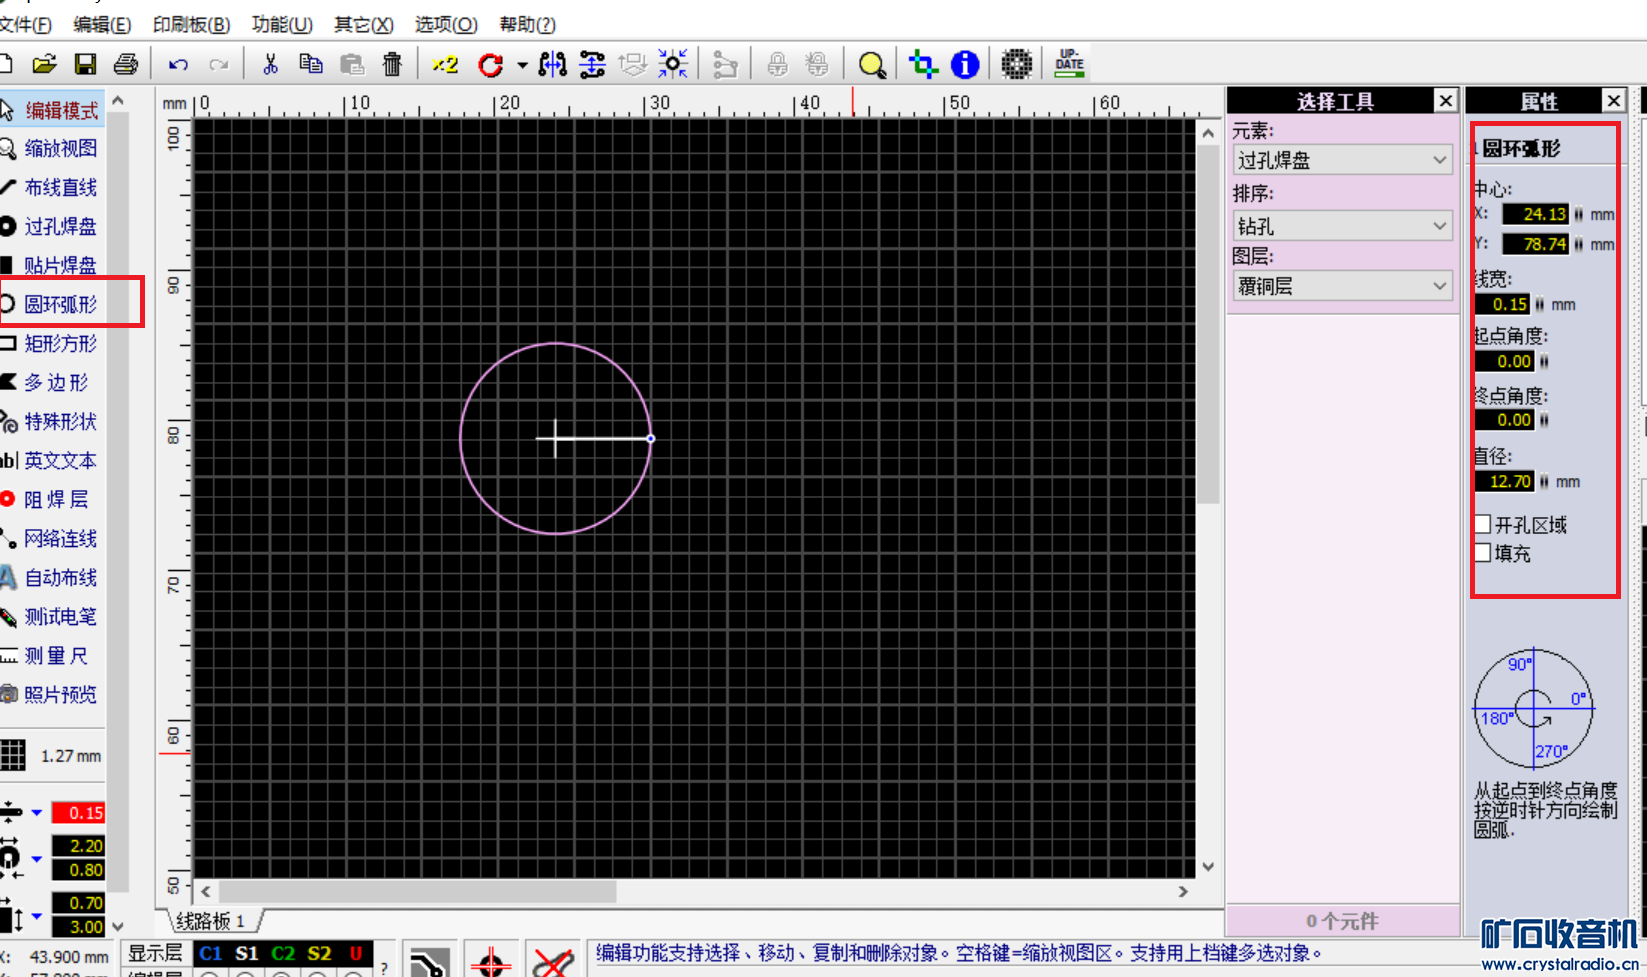Image resolution: width=1647 pixels, height=977 pixels.
Task: Open the blue info icon
Action: 964,65
